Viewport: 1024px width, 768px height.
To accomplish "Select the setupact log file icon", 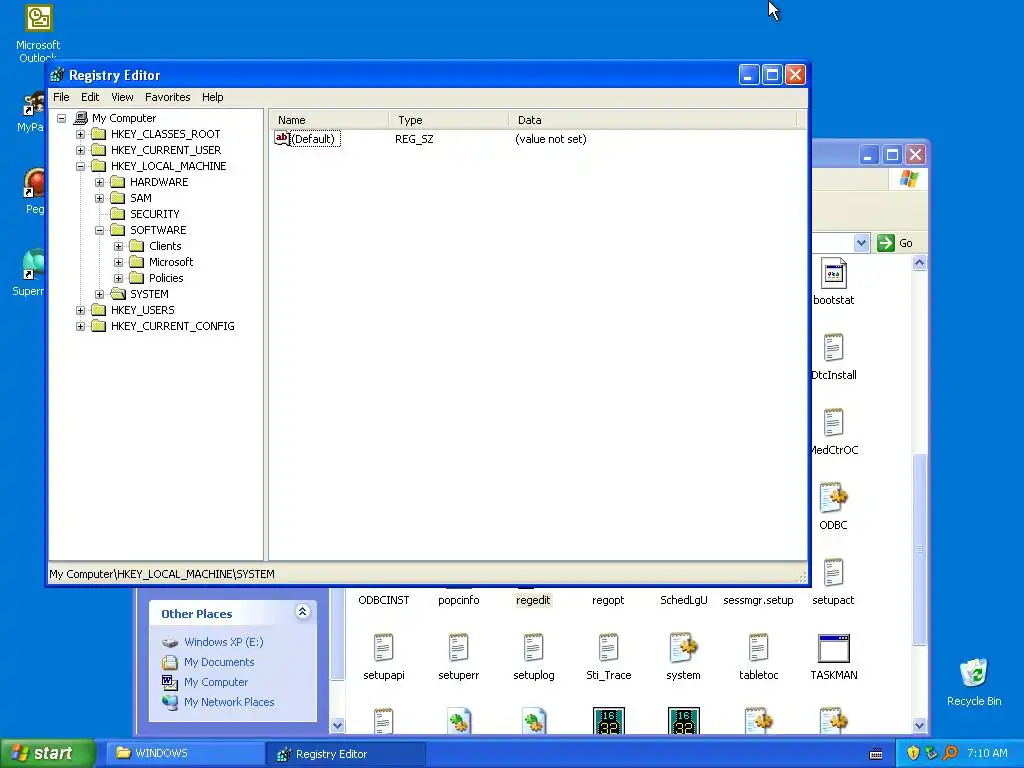I will (x=833, y=573).
